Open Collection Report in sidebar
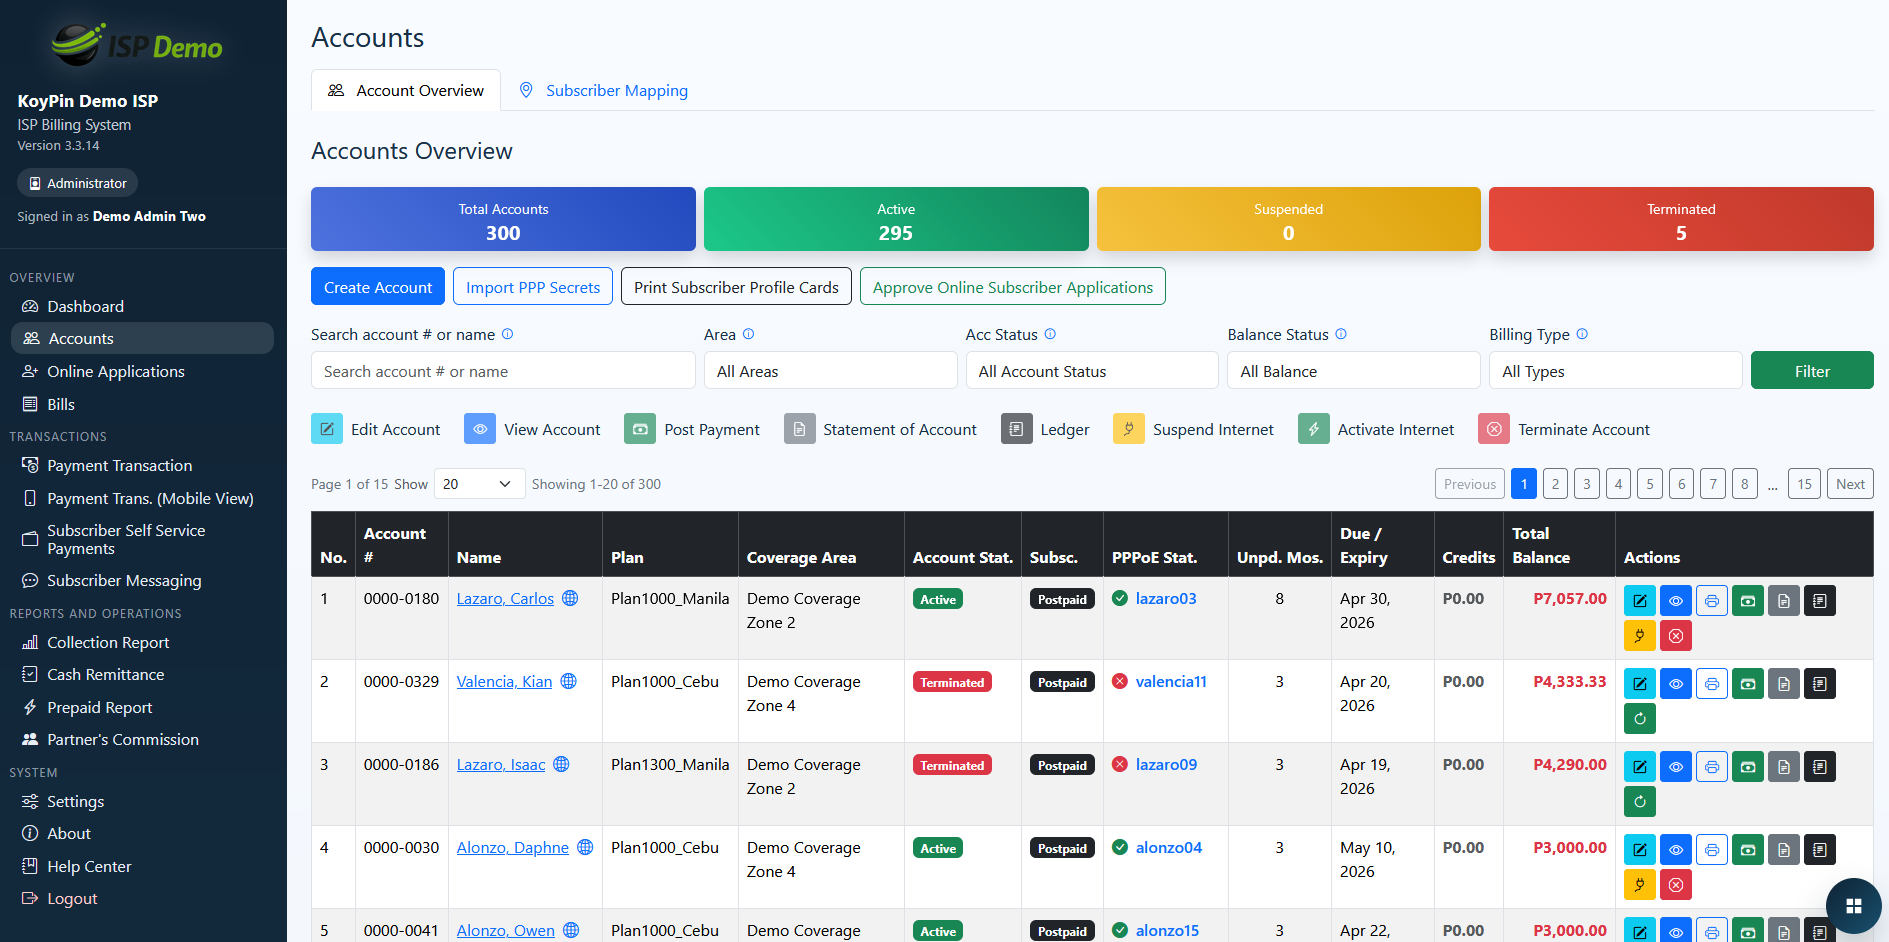This screenshot has width=1889, height=942. 142,642
